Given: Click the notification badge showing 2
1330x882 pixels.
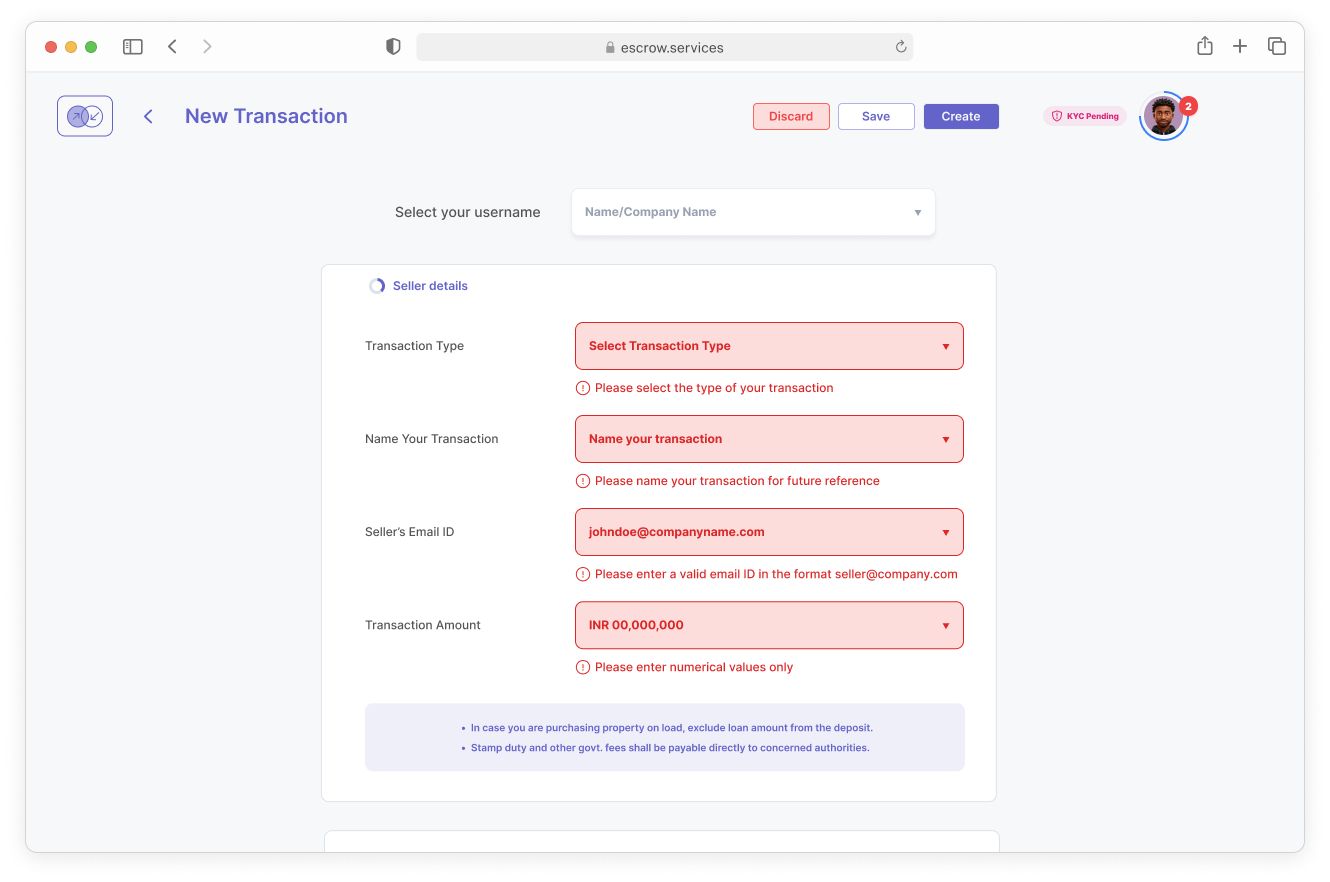Looking at the screenshot, I should (x=1189, y=106).
